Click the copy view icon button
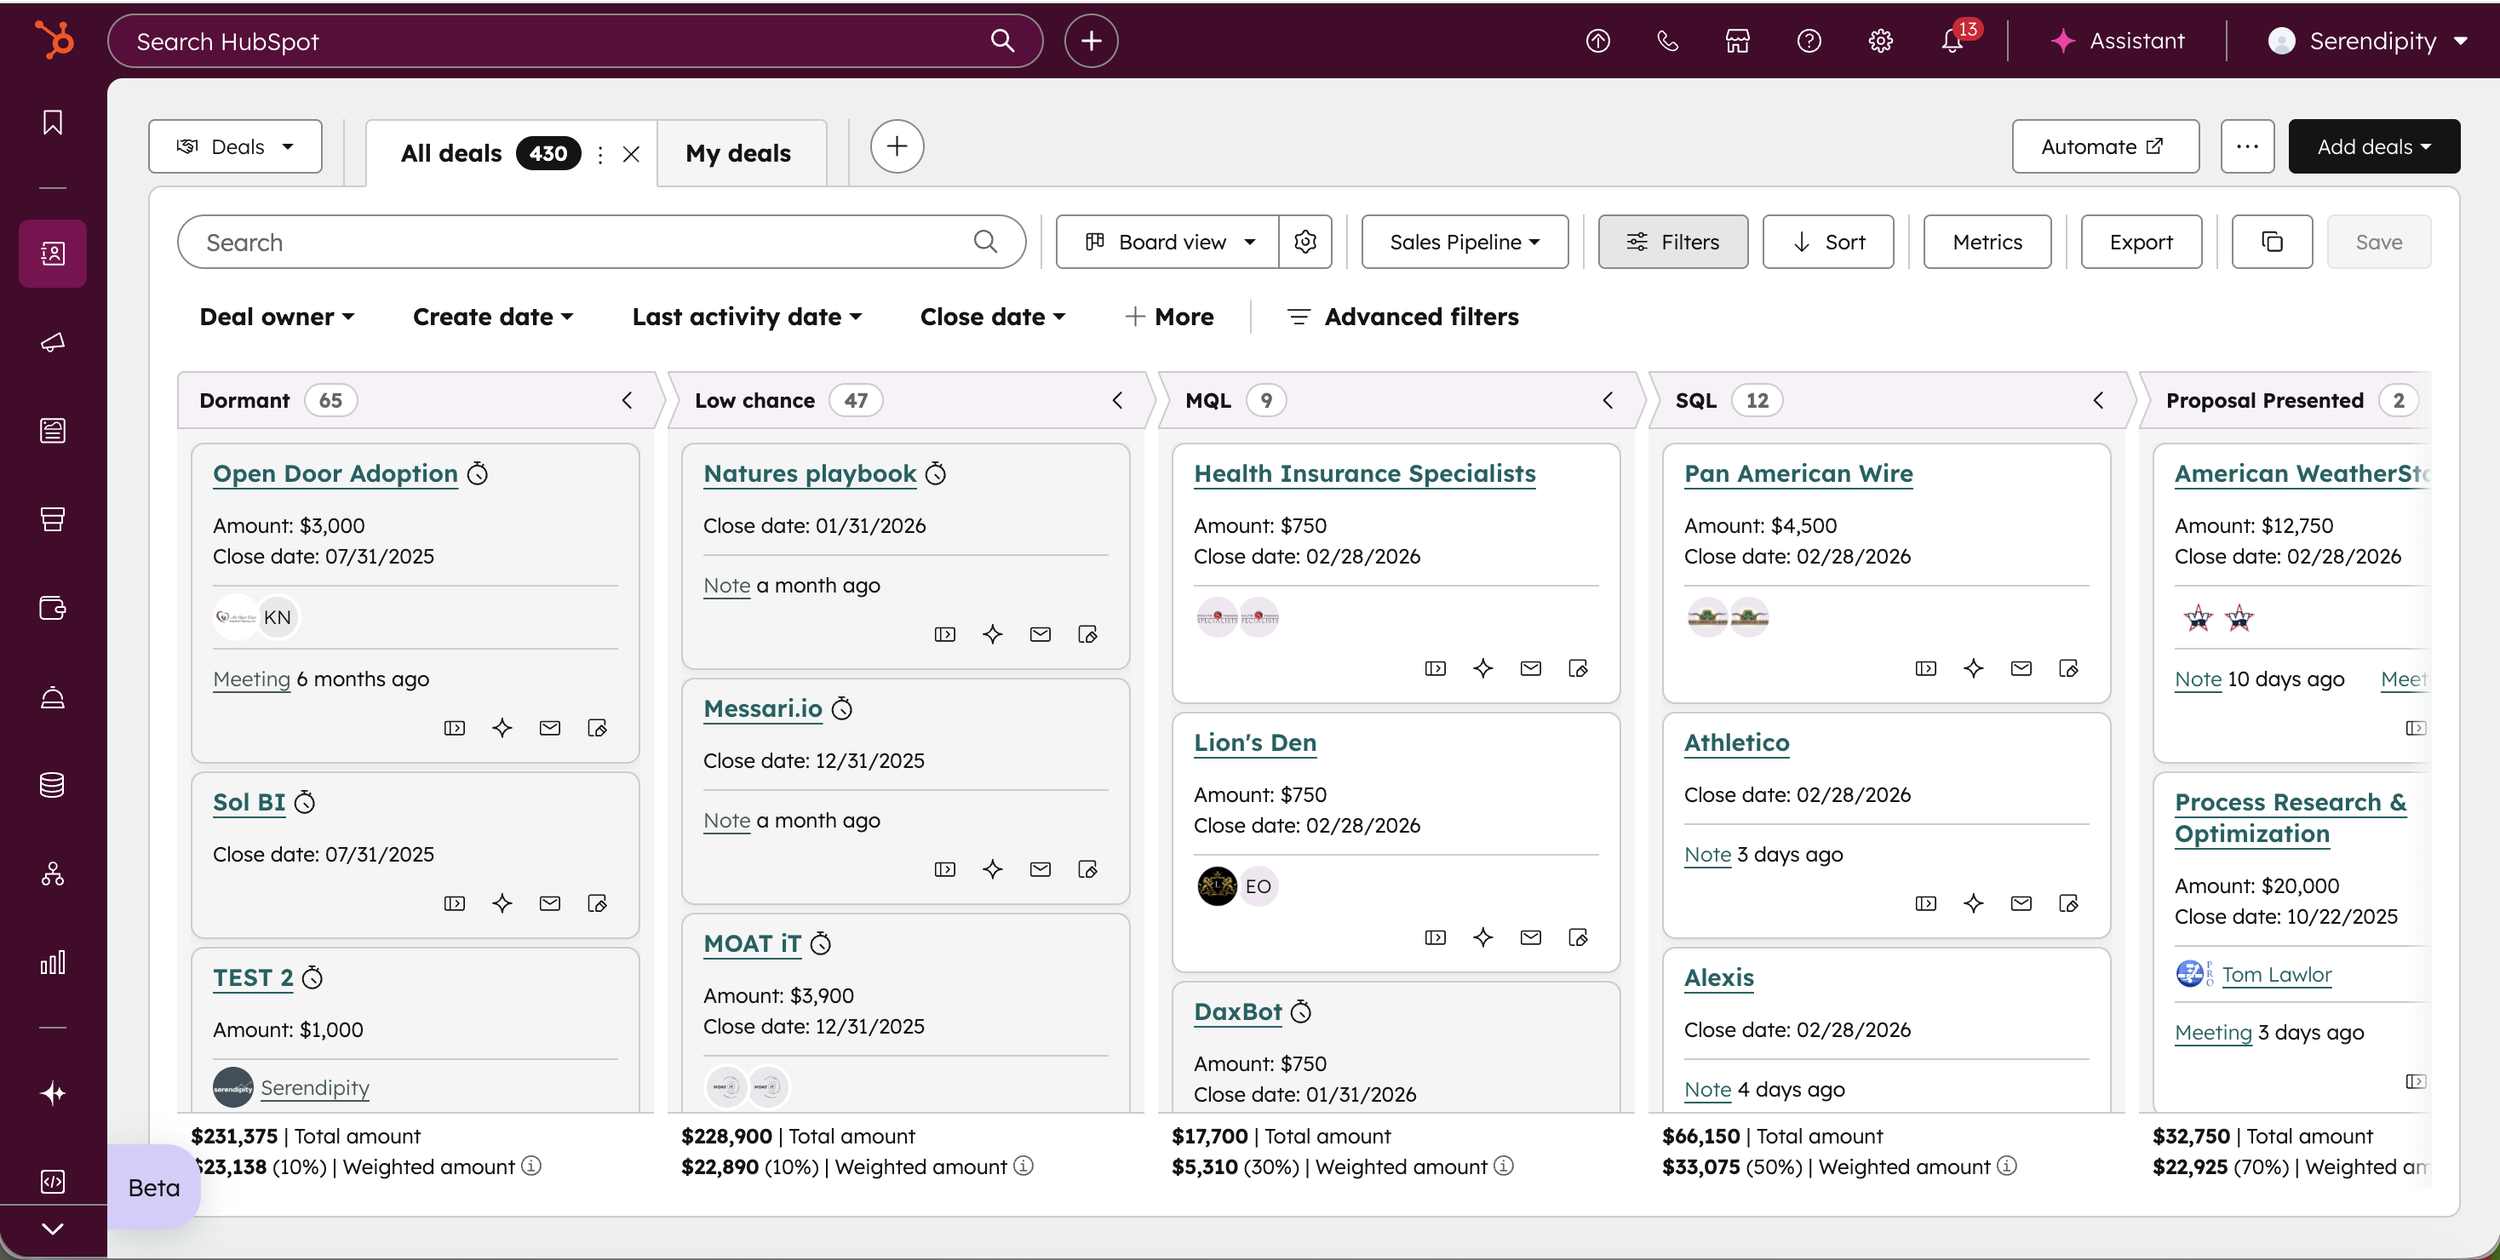Screen dimensions: 2500x1260 point(2272,242)
